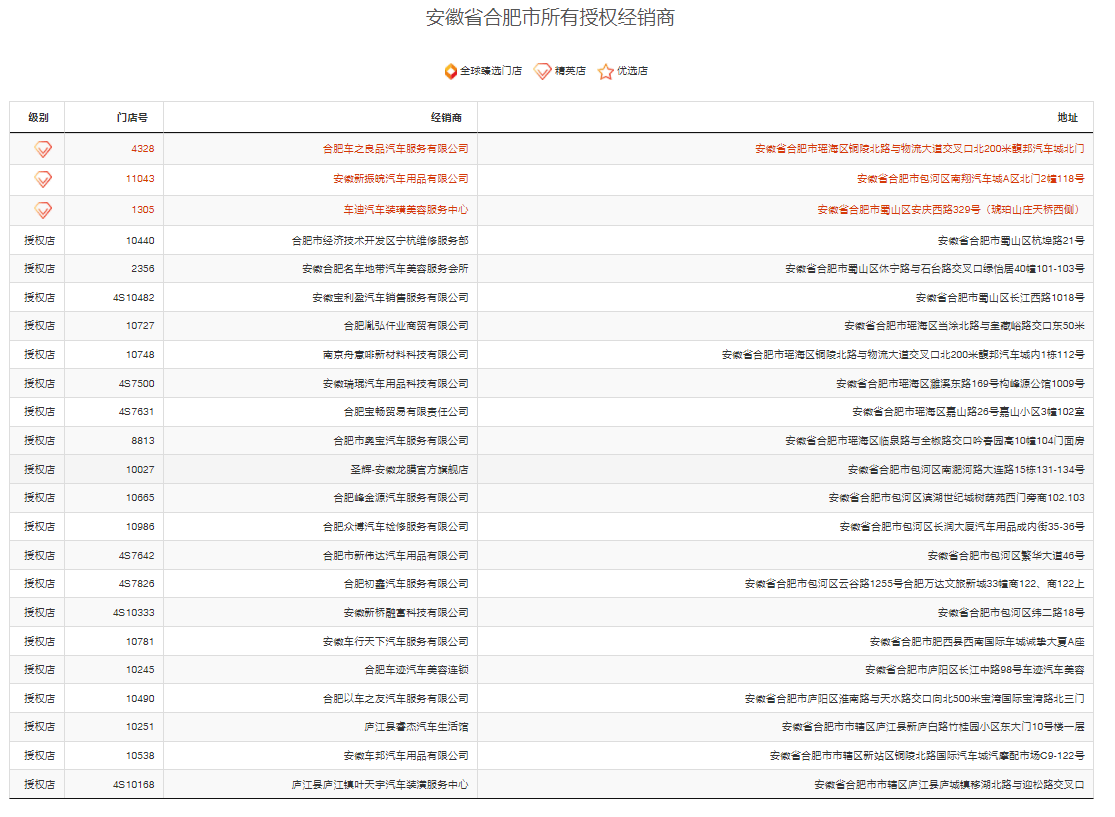The height and width of the screenshot is (817, 1115).
Task: Click diamond badge in store 4328 row
Action: point(43,149)
